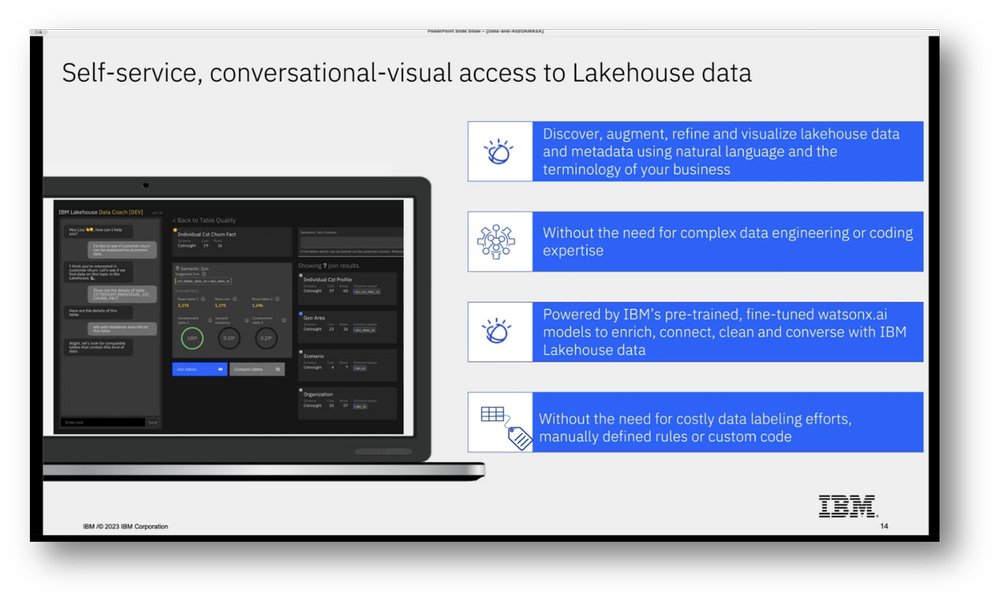
Task: Click the Jaccard similarity 0.23 gauge circle
Action: (229, 338)
